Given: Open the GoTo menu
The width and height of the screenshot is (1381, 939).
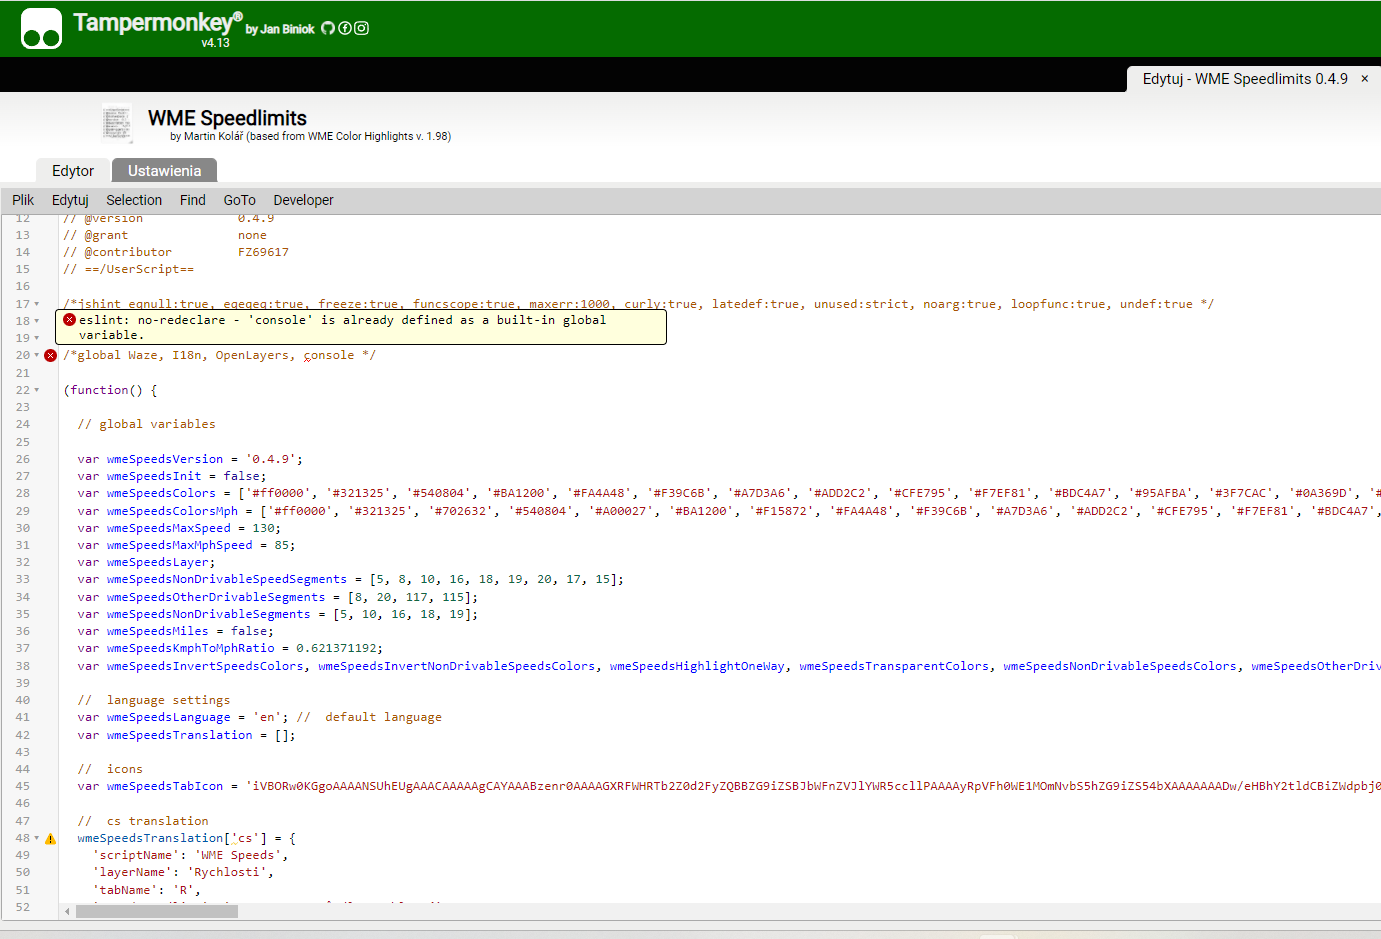Looking at the screenshot, I should click(240, 200).
